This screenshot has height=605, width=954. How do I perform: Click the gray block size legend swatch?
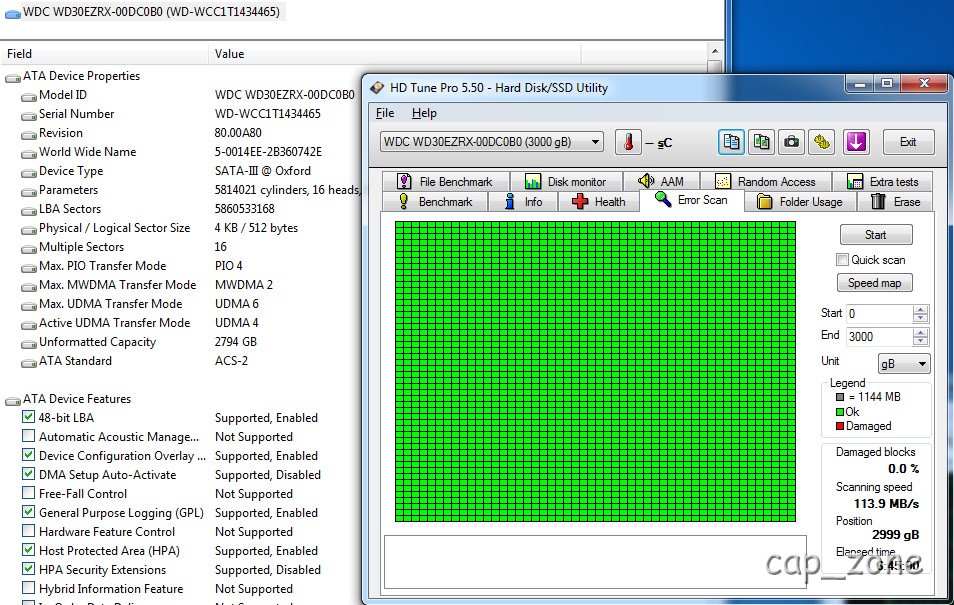coord(840,397)
